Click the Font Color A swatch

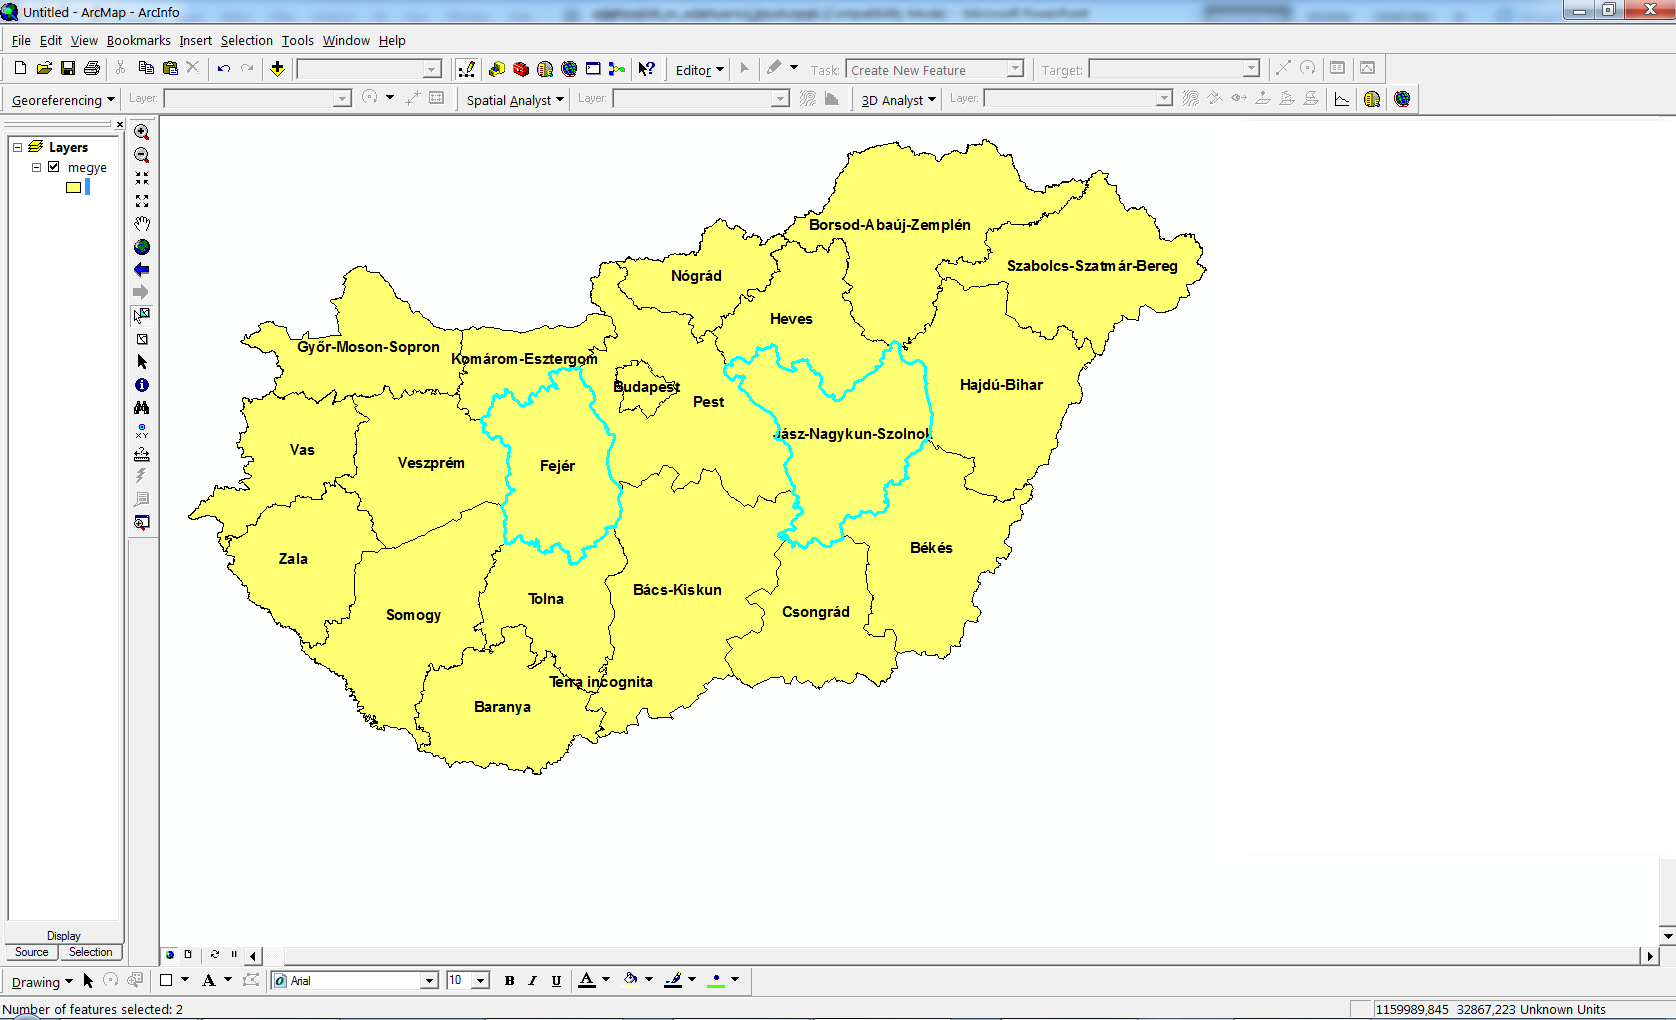coord(587,980)
